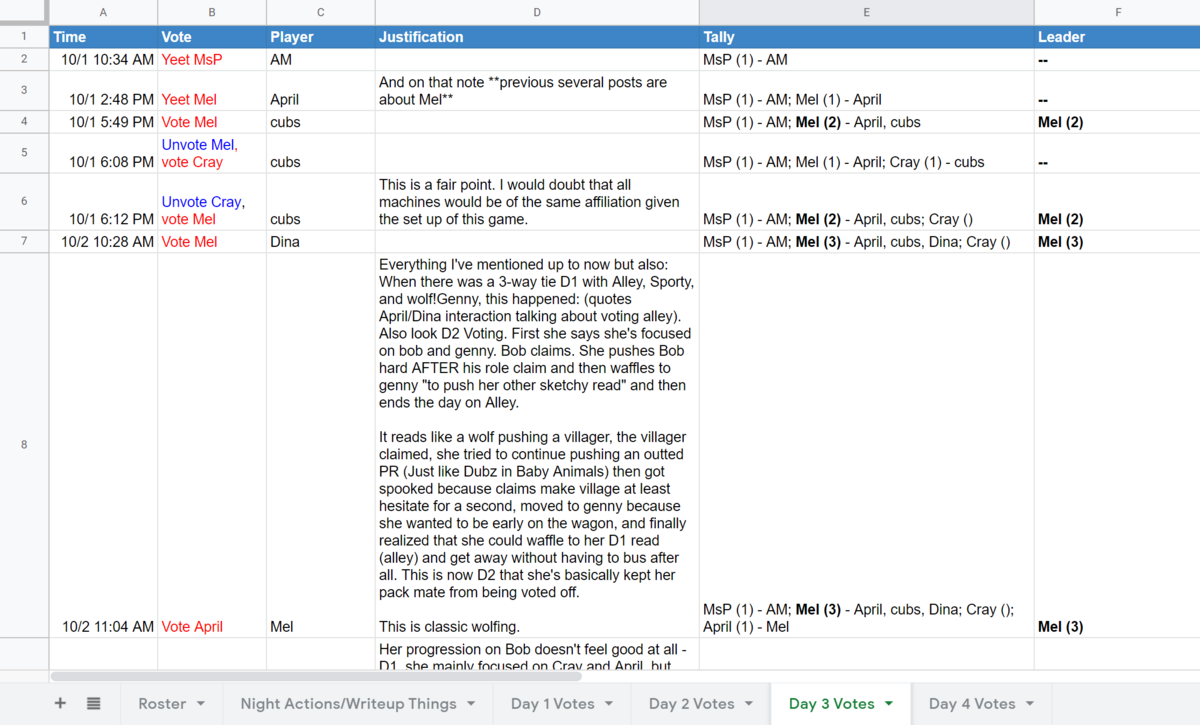The height and width of the screenshot is (725, 1200).
Task: Select row 4 header number
Action: pyautogui.click(x=24, y=122)
